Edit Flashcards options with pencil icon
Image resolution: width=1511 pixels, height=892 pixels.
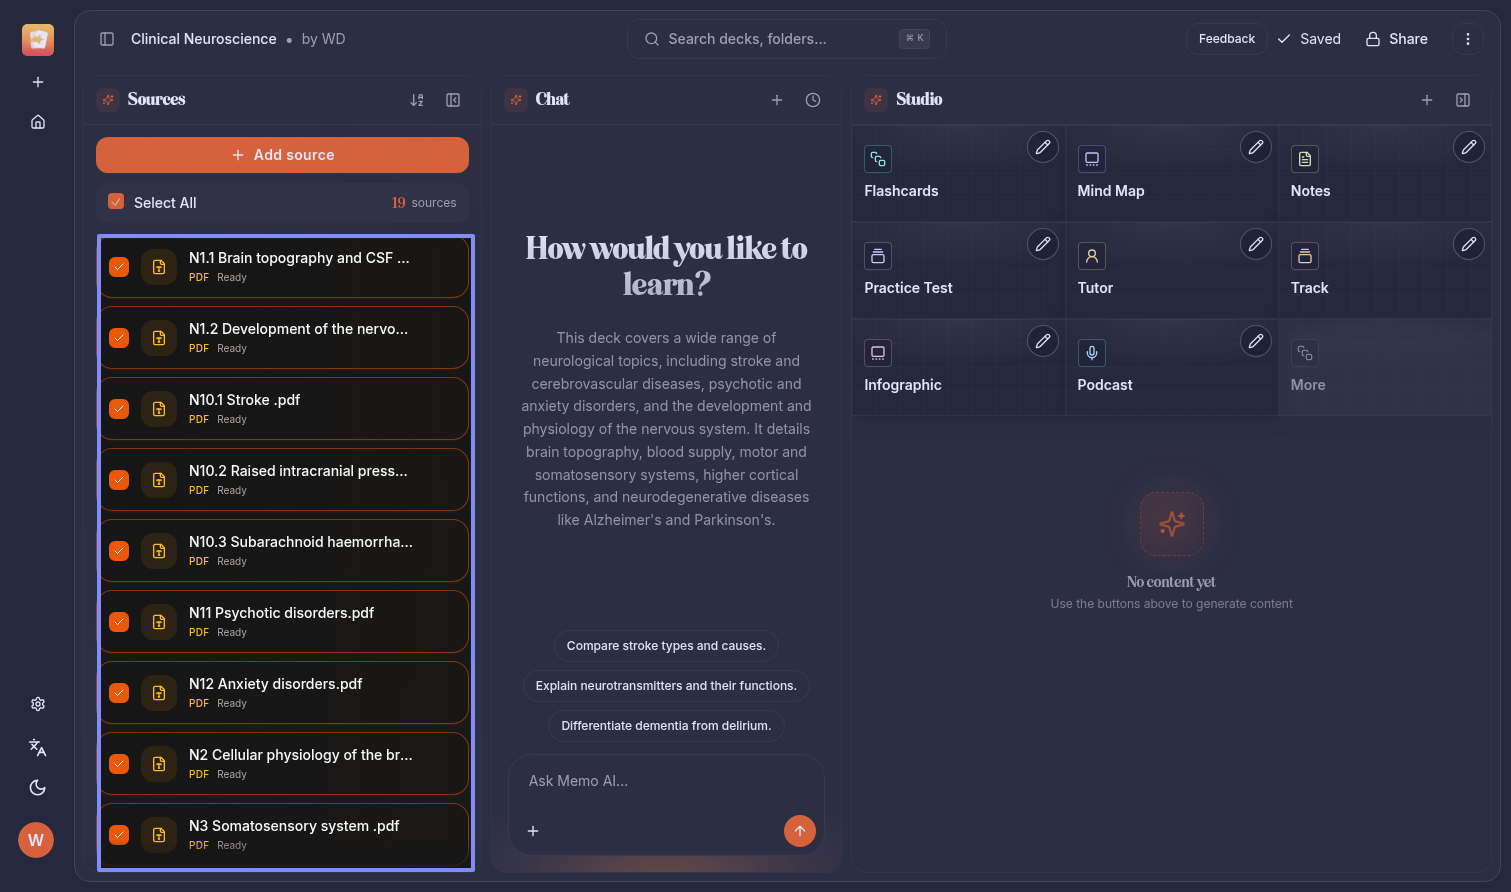[1042, 147]
